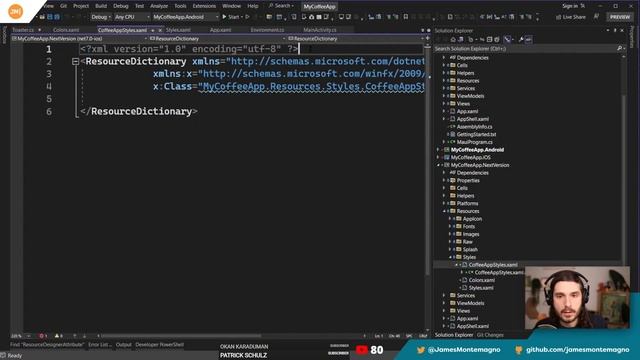
Task: Select Colors.xaml in the Styles folder tree
Action: coord(482,280)
